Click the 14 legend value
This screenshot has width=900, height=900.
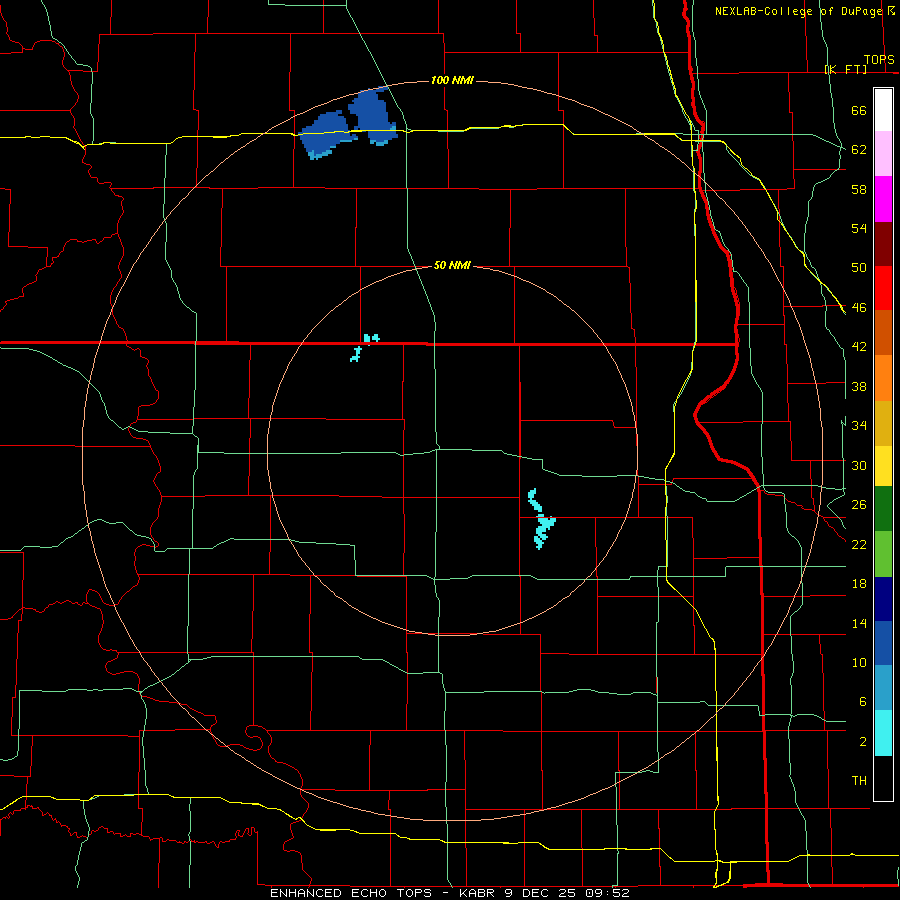pos(859,623)
